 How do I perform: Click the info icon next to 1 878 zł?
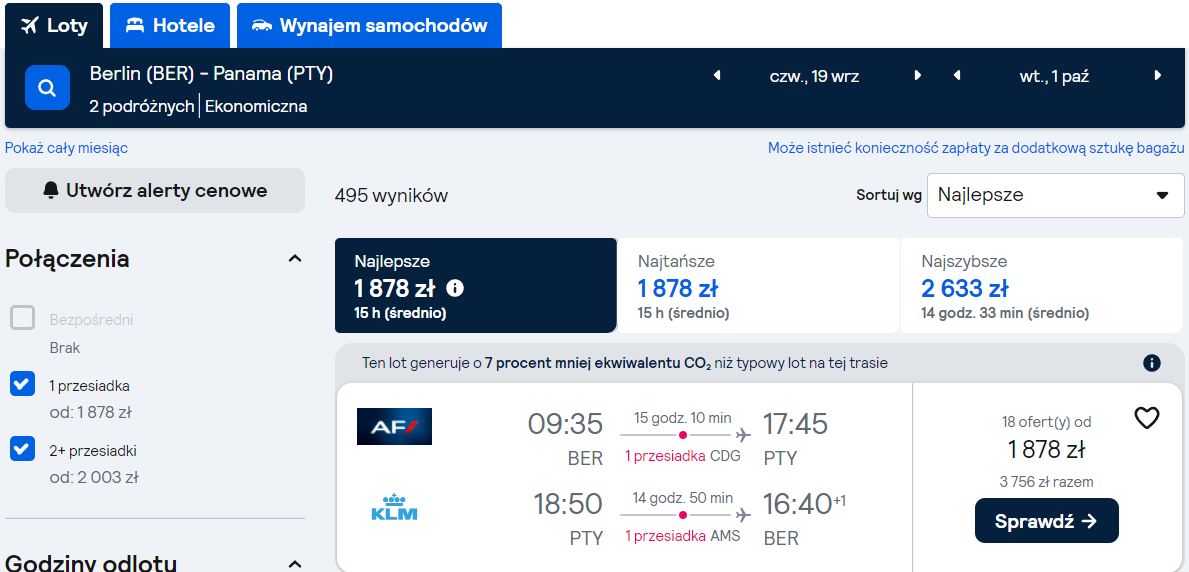coord(455,288)
